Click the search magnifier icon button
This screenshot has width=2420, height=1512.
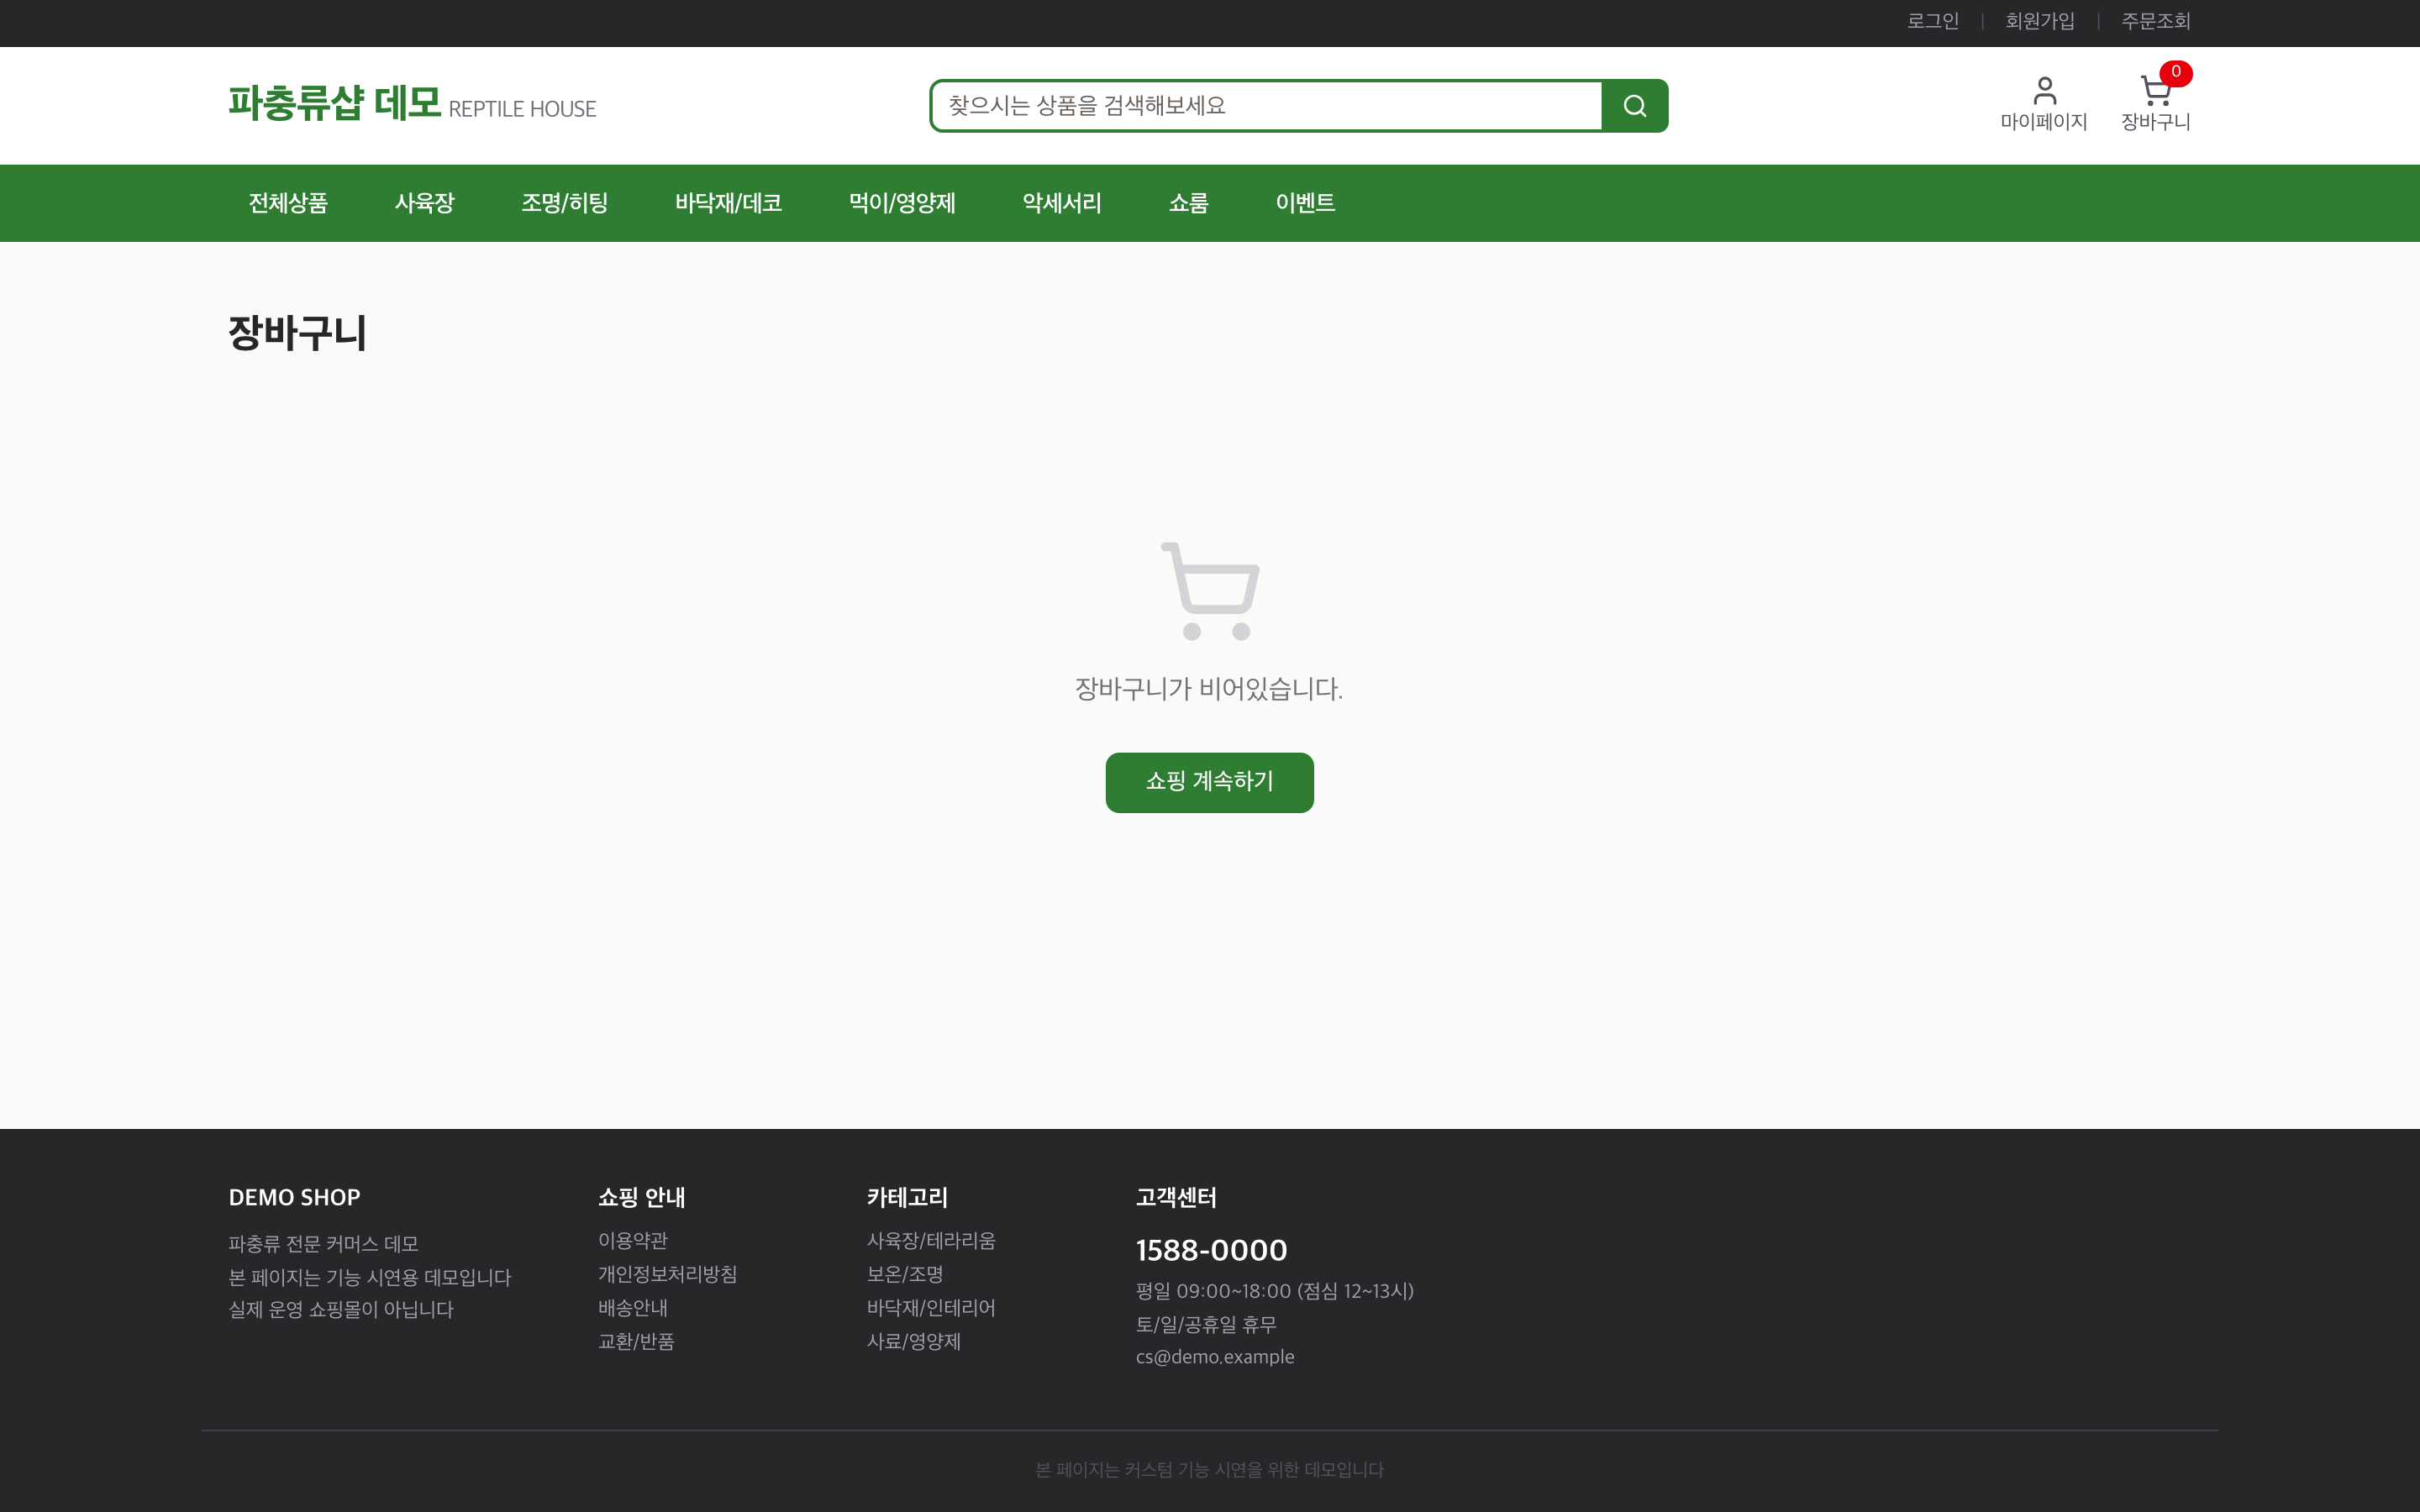(x=1634, y=106)
